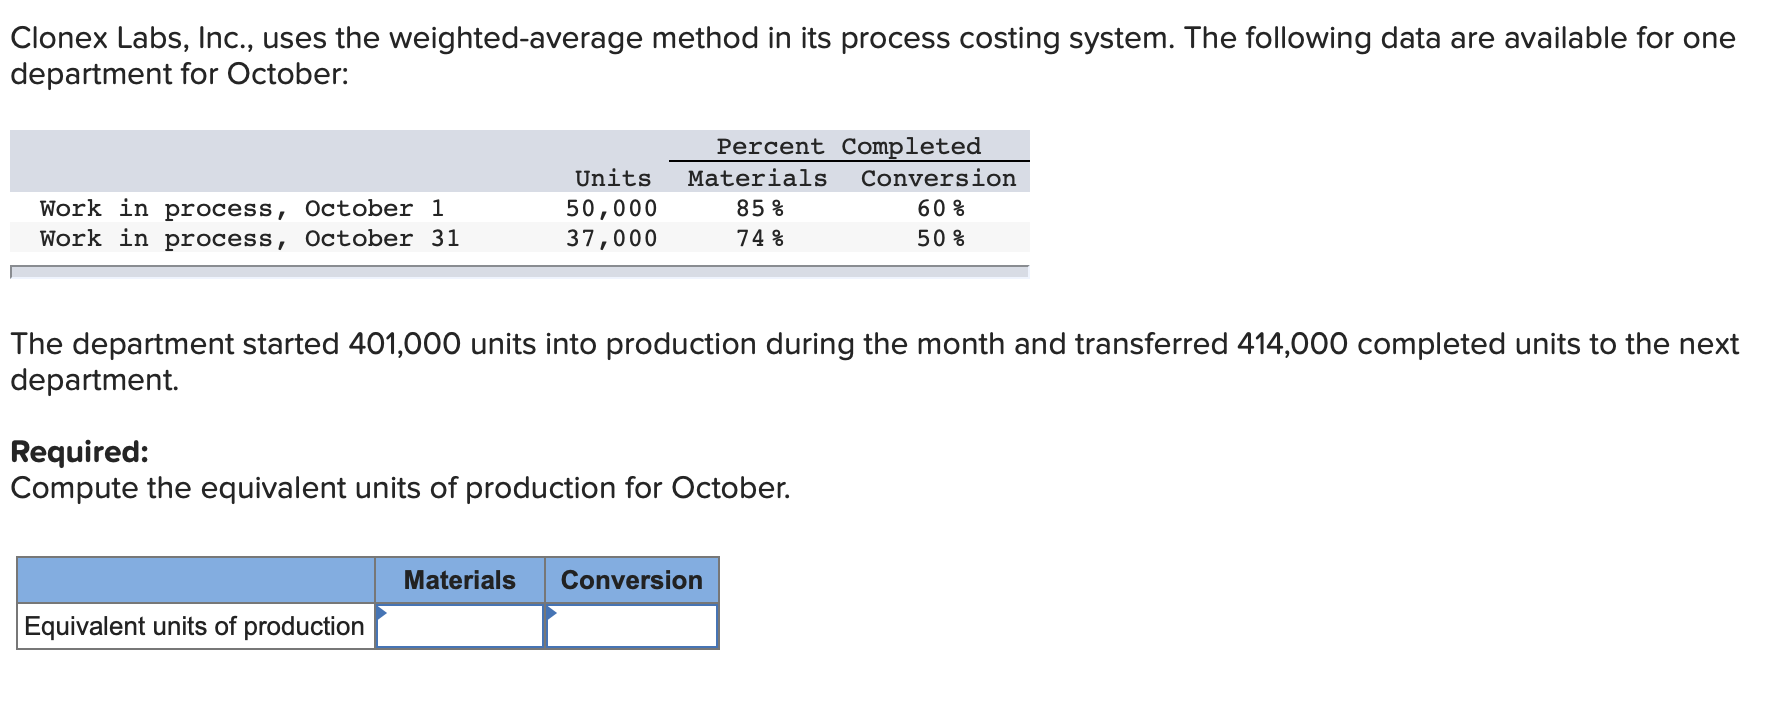Select the Units column header
This screenshot has height=706, width=1778.
pos(612,178)
